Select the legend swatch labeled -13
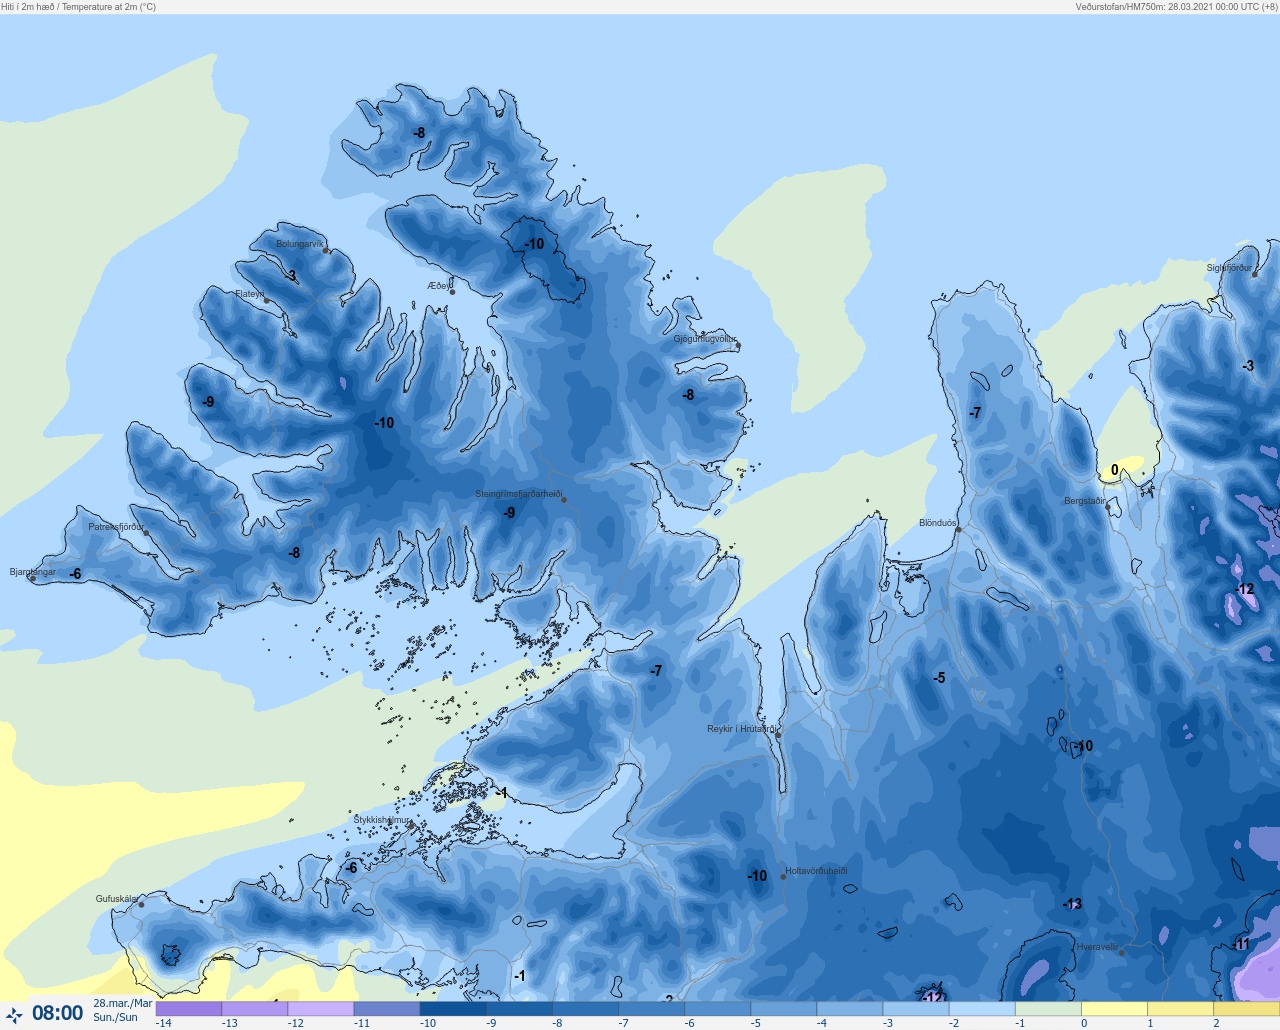Viewport: 1280px width, 1030px height. pos(255,1009)
